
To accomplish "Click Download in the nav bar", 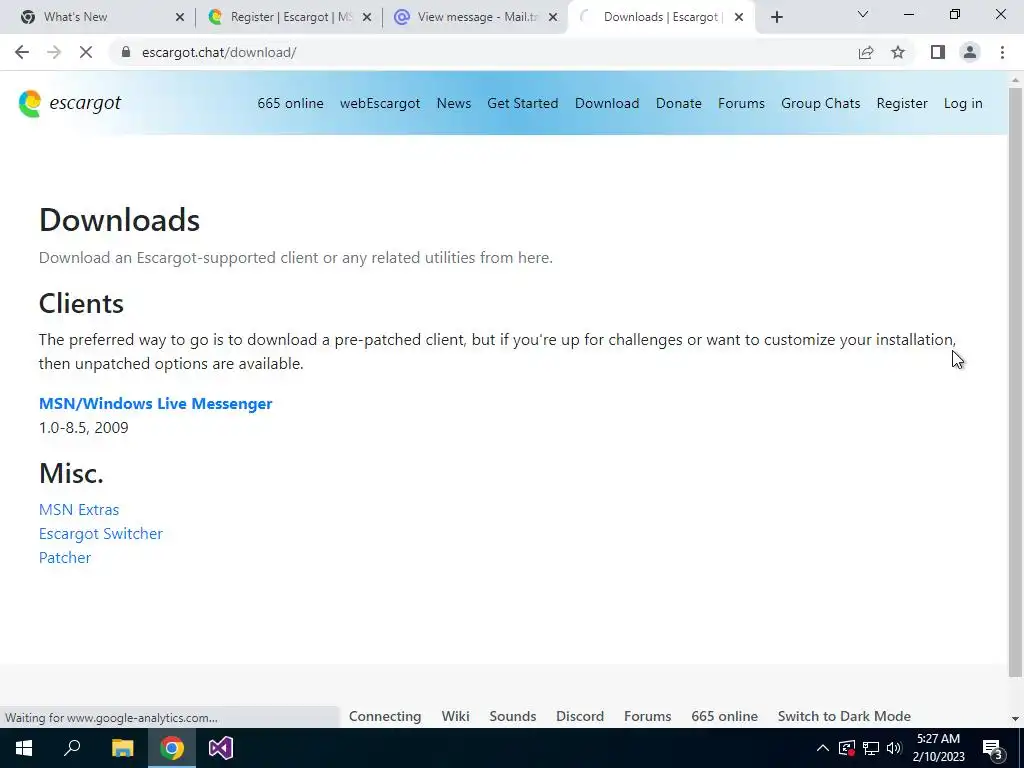I will click(607, 103).
